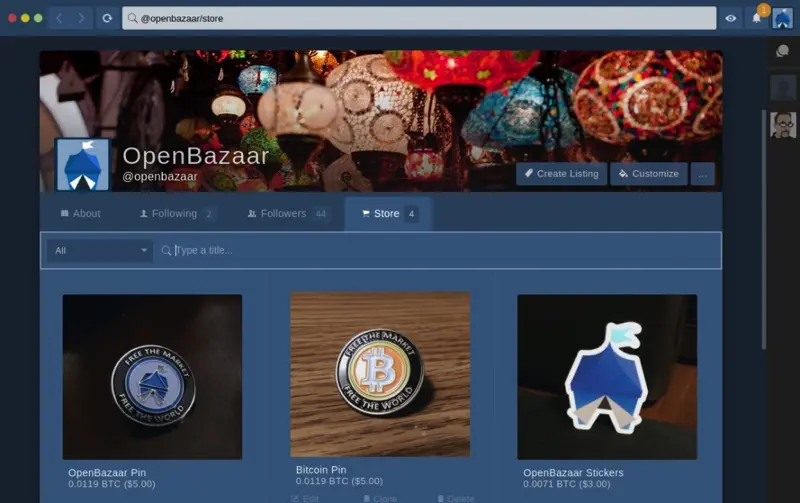Viewport: 800px width, 503px height.
Task: Open the Bitcoin Pin listing image
Action: tap(380, 374)
